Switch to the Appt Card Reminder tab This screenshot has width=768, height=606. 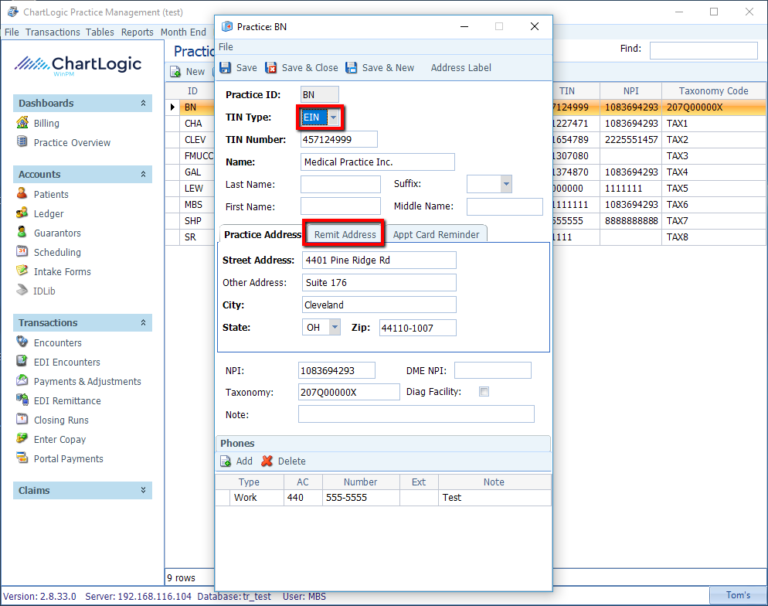coord(436,234)
